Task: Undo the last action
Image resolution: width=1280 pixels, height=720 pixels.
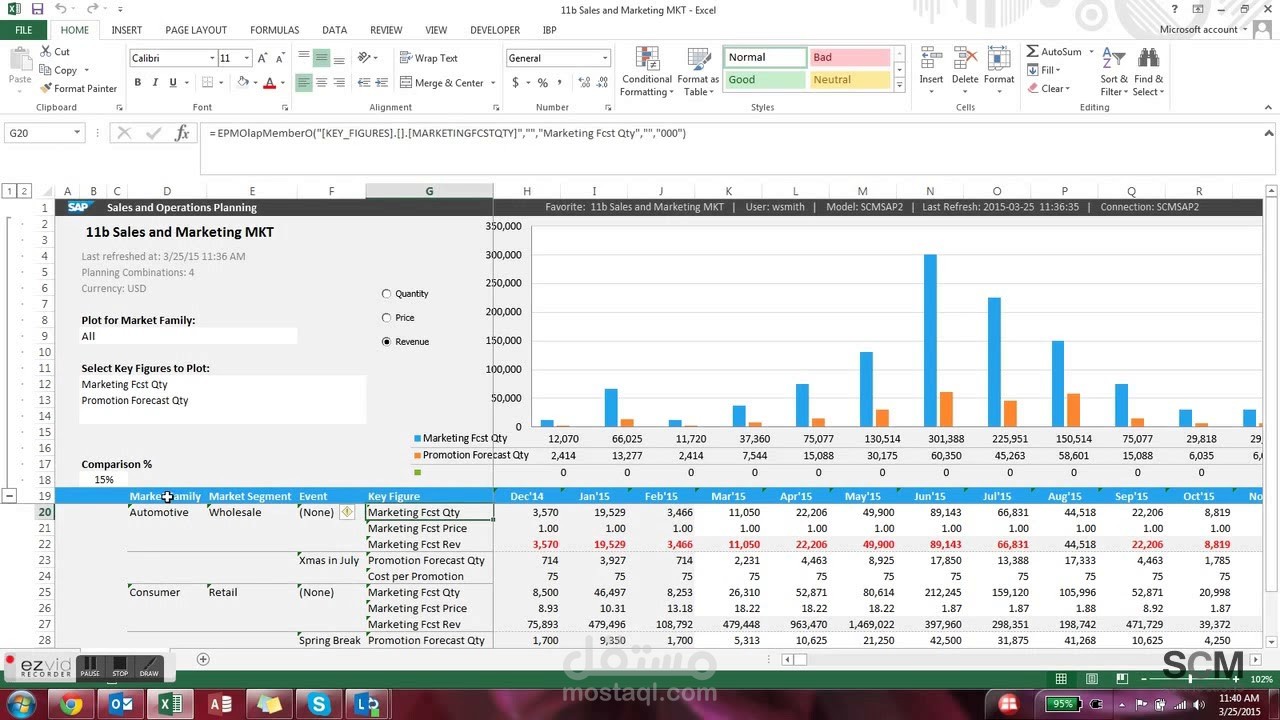Action: [x=61, y=9]
